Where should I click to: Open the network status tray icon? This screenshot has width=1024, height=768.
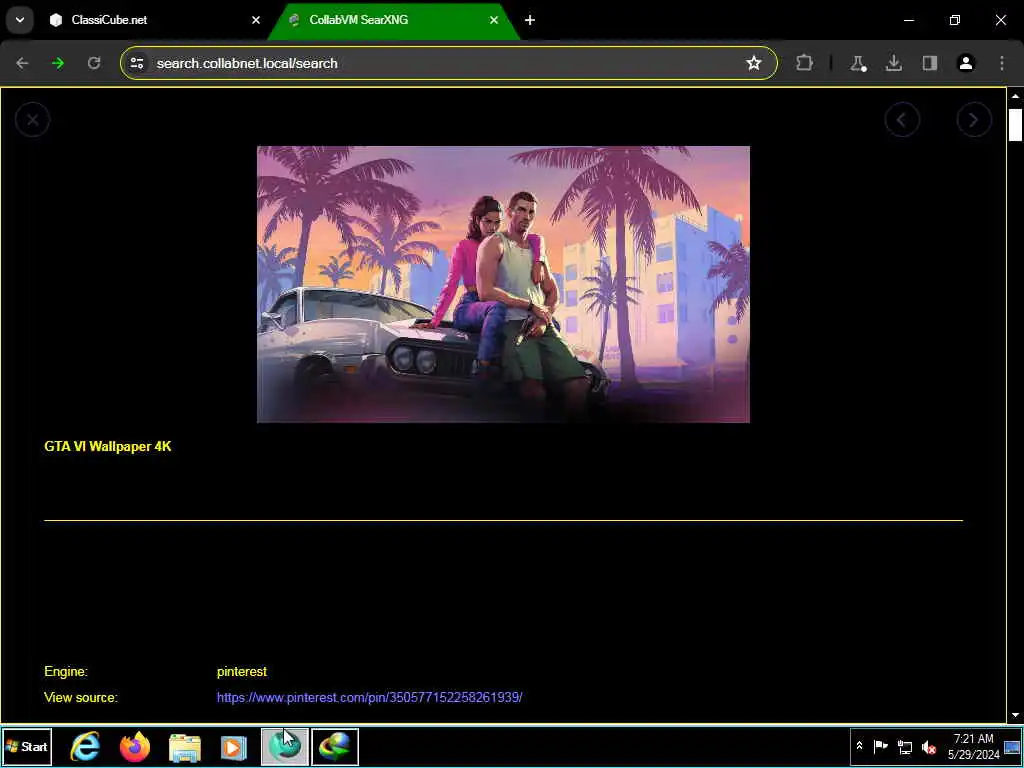[904, 746]
